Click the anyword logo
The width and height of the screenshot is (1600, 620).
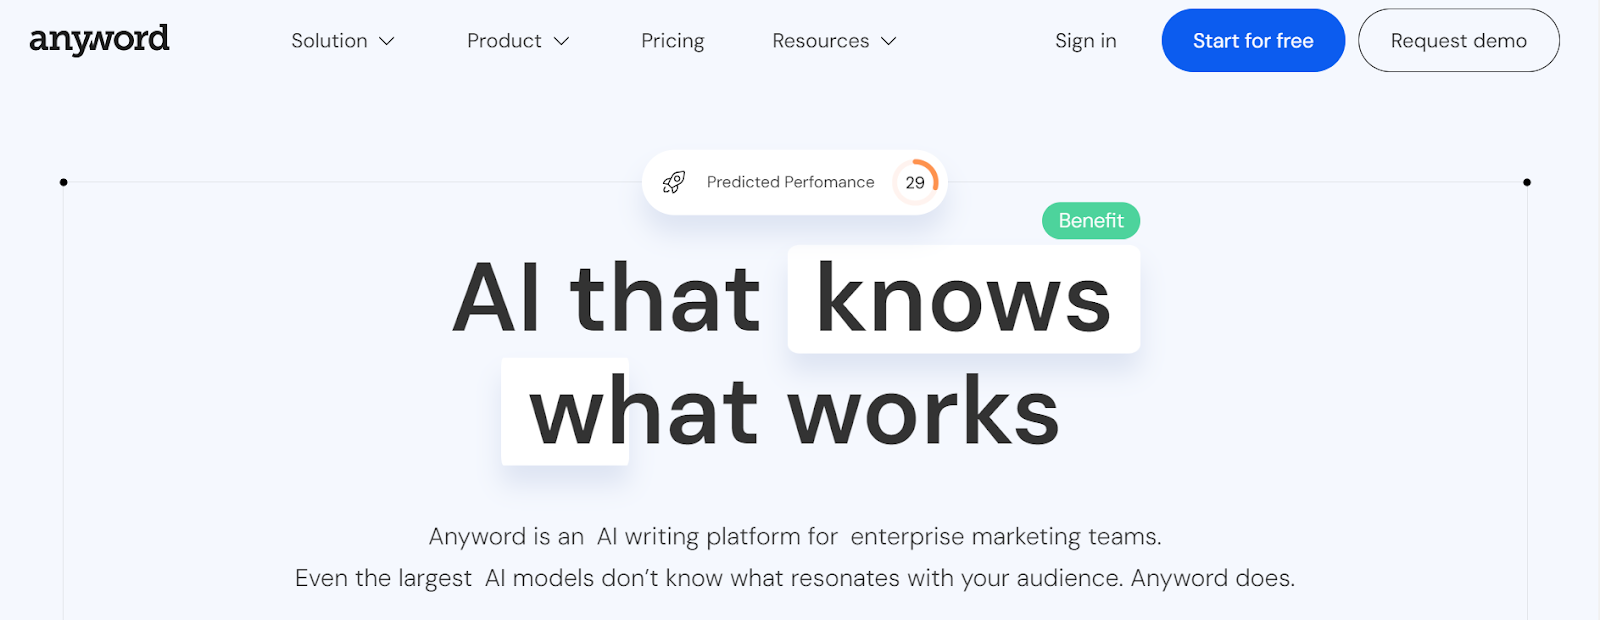click(x=99, y=40)
